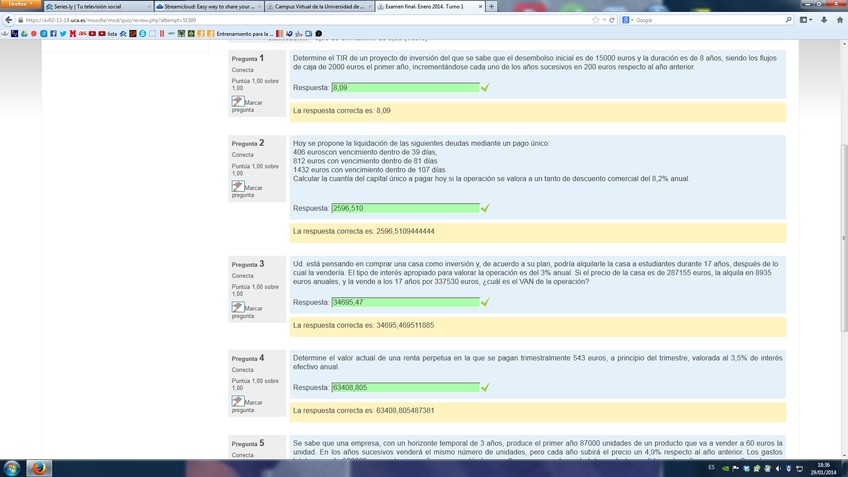The width and height of the screenshot is (848, 477).
Task: Click the 'Pregunta 3' heading
Action: [x=248, y=264]
